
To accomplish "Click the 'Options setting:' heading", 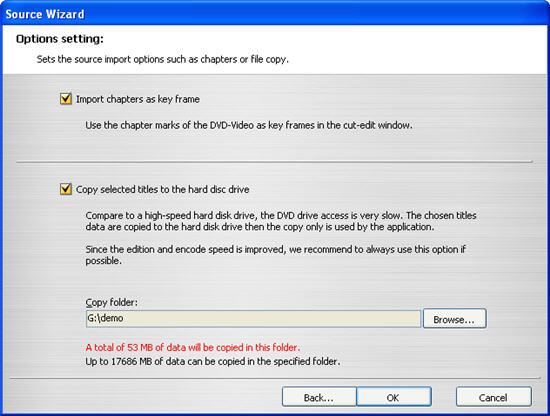I will (x=60, y=39).
